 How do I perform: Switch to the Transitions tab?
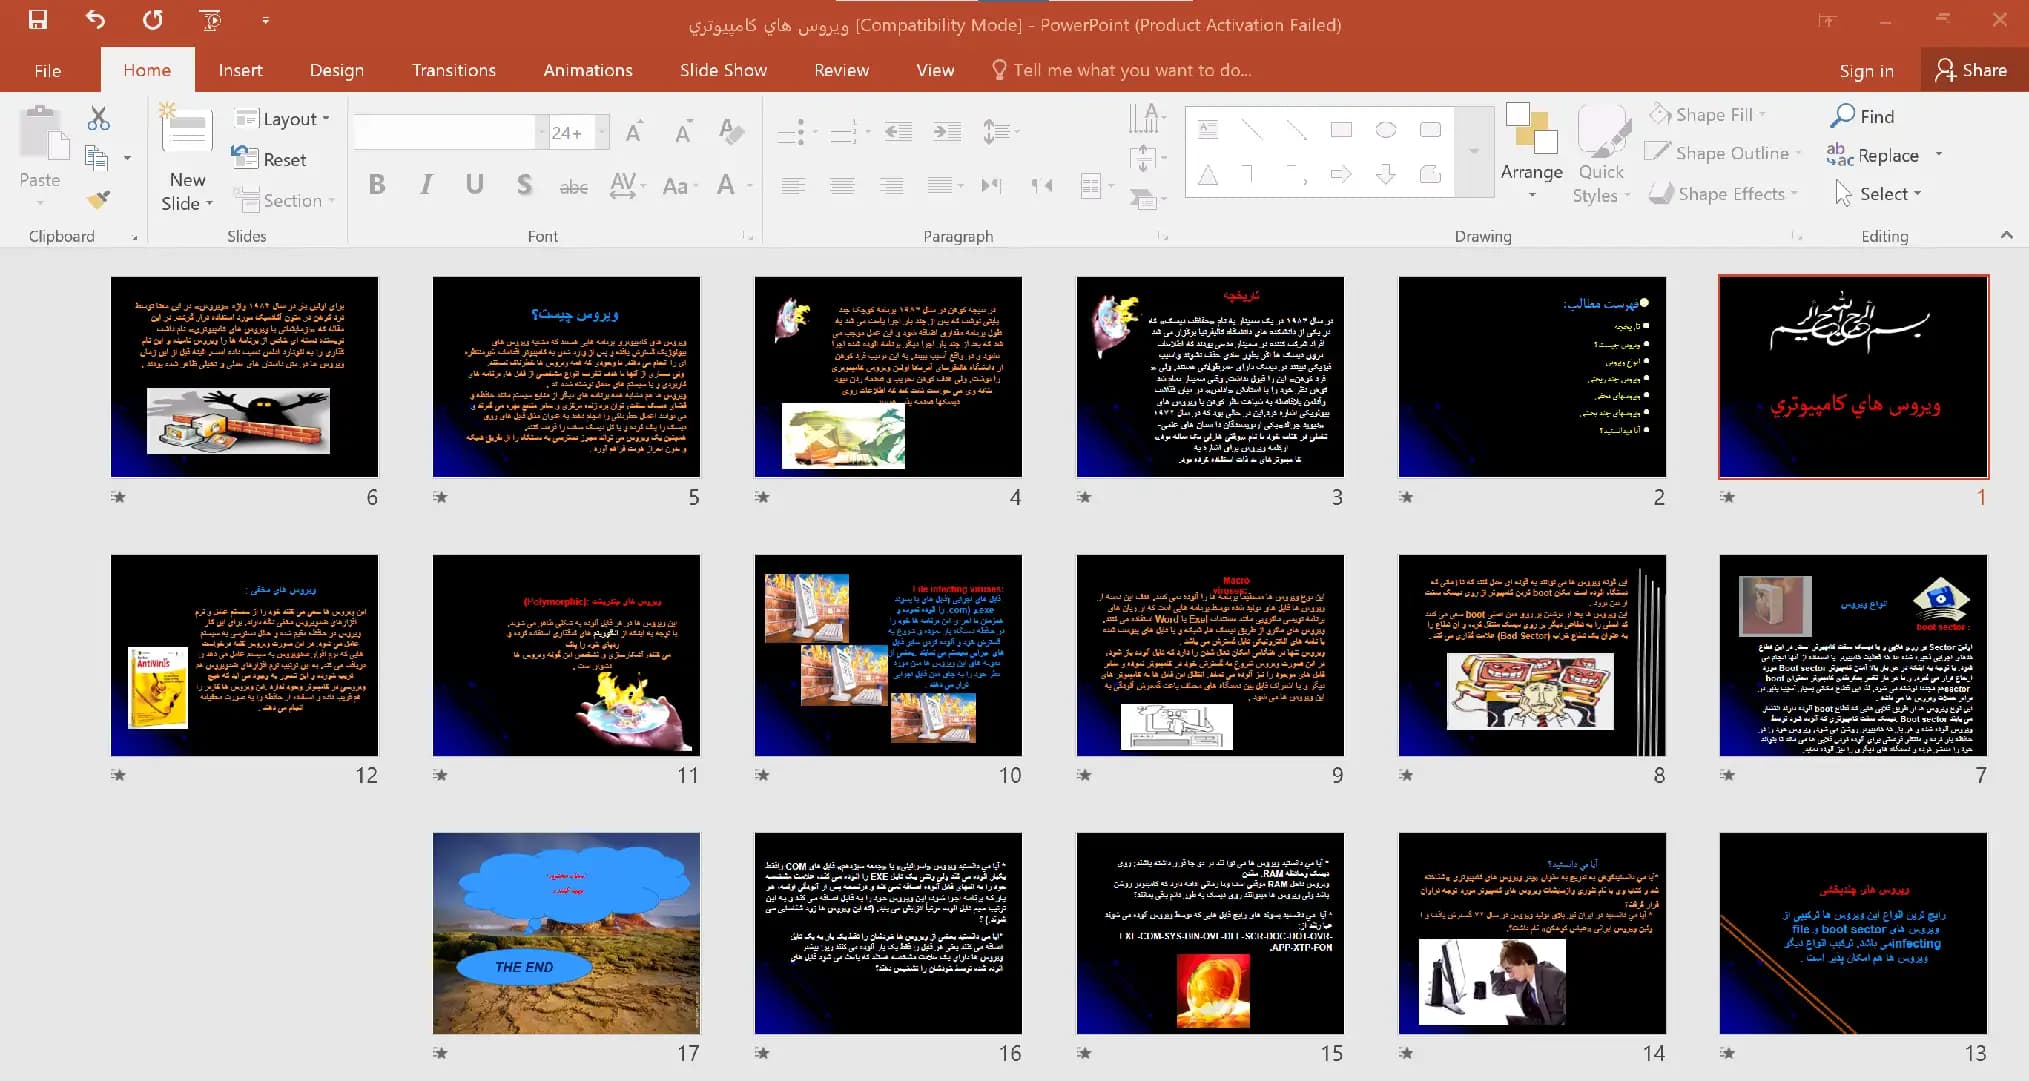coord(454,70)
